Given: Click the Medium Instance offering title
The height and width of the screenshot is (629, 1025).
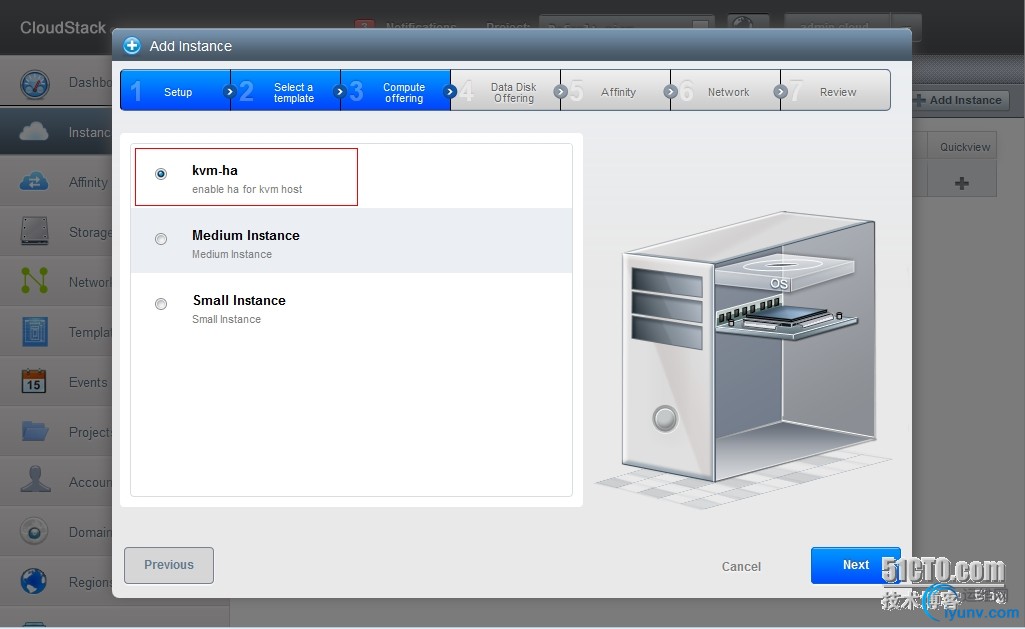Looking at the screenshot, I should [246, 235].
